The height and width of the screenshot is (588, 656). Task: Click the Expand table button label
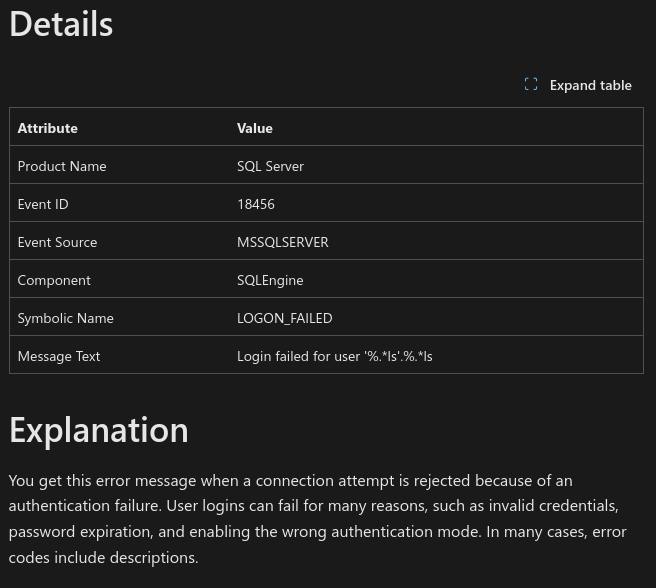[590, 85]
